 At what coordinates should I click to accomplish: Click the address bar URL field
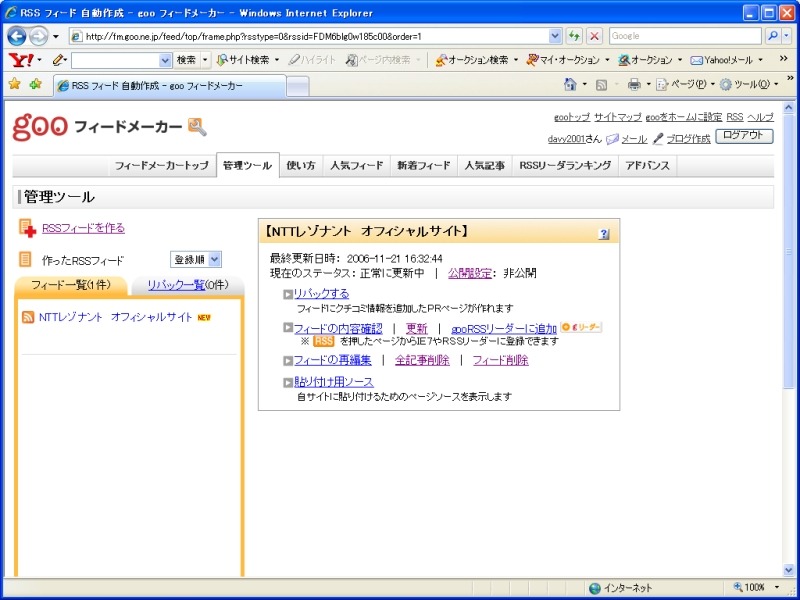point(309,36)
